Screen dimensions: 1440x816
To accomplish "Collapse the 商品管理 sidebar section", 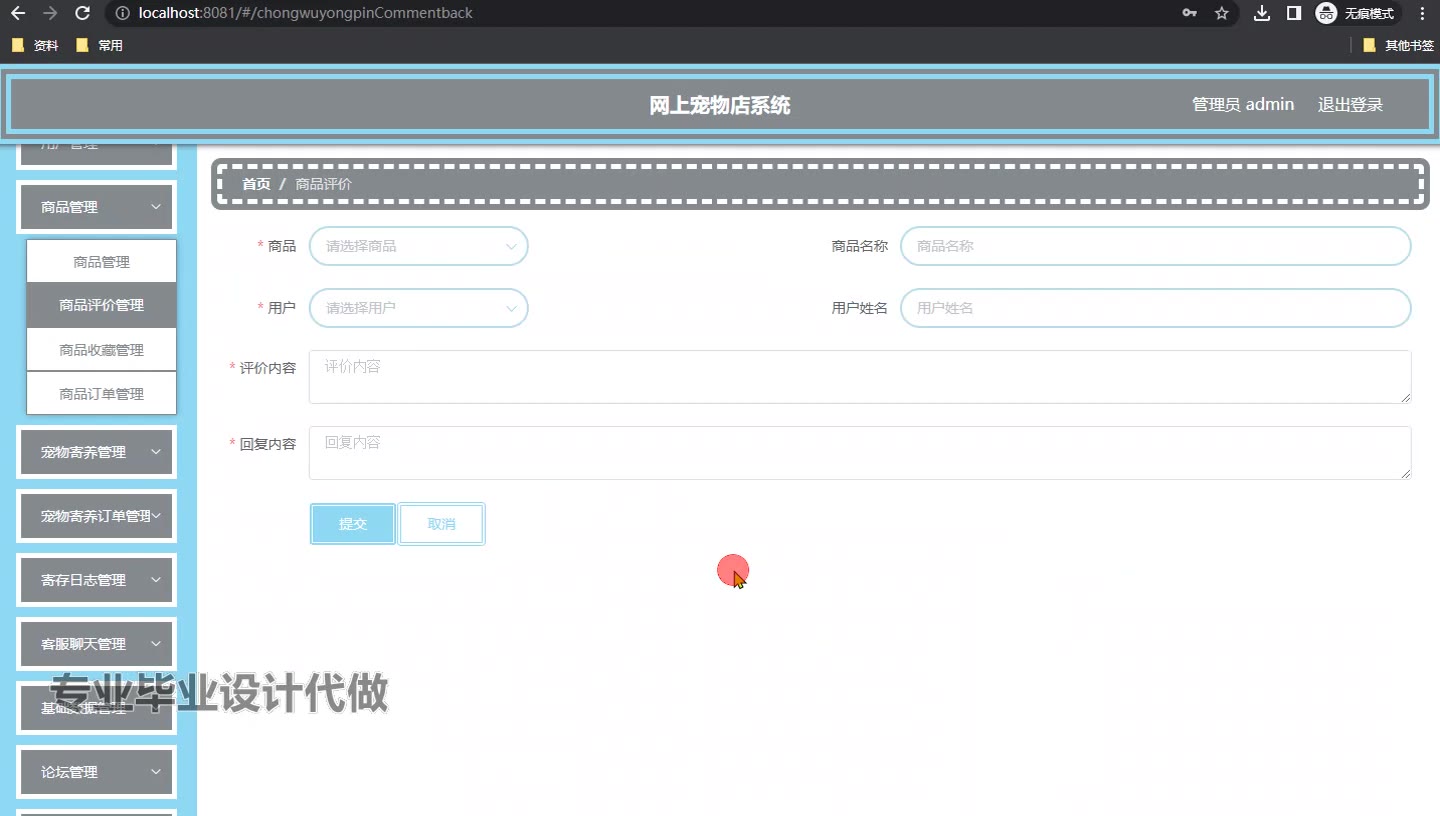I will click(x=97, y=207).
